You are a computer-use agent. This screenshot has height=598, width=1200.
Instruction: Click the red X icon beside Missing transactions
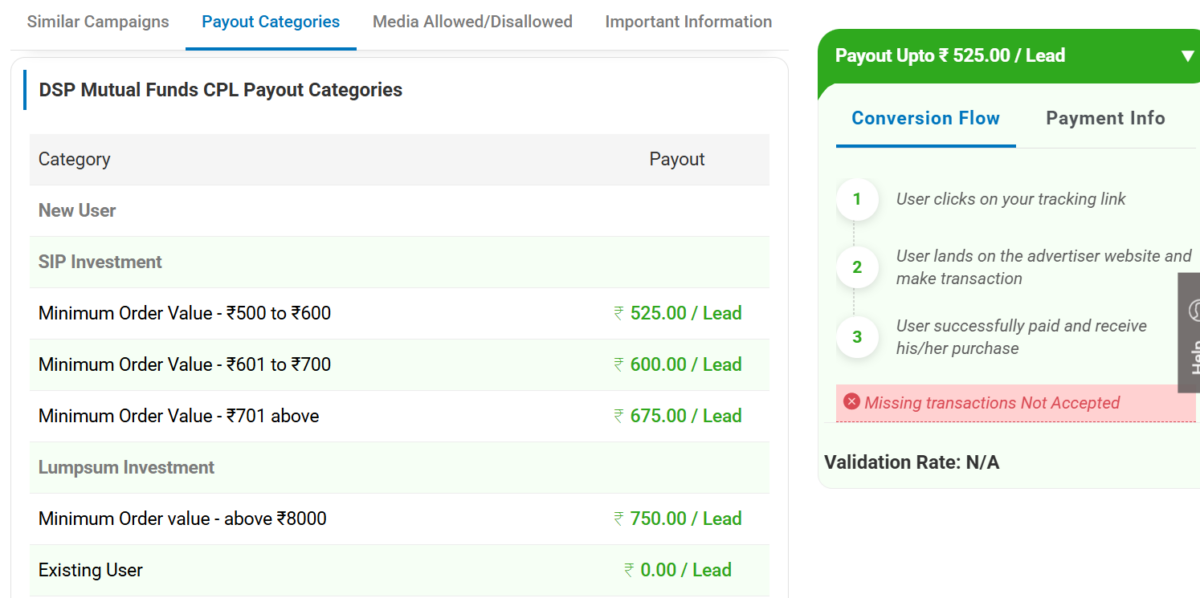pos(851,402)
